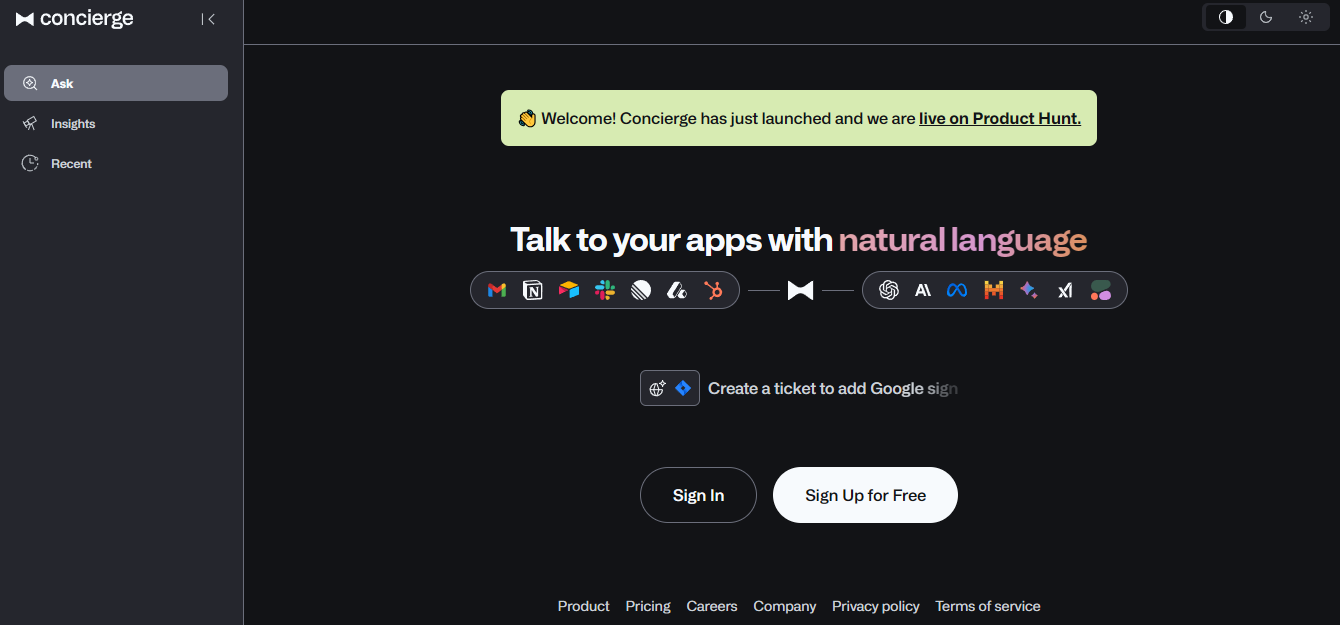Click the Gmail icon in the apps strip
This screenshot has width=1340, height=625.
click(497, 290)
